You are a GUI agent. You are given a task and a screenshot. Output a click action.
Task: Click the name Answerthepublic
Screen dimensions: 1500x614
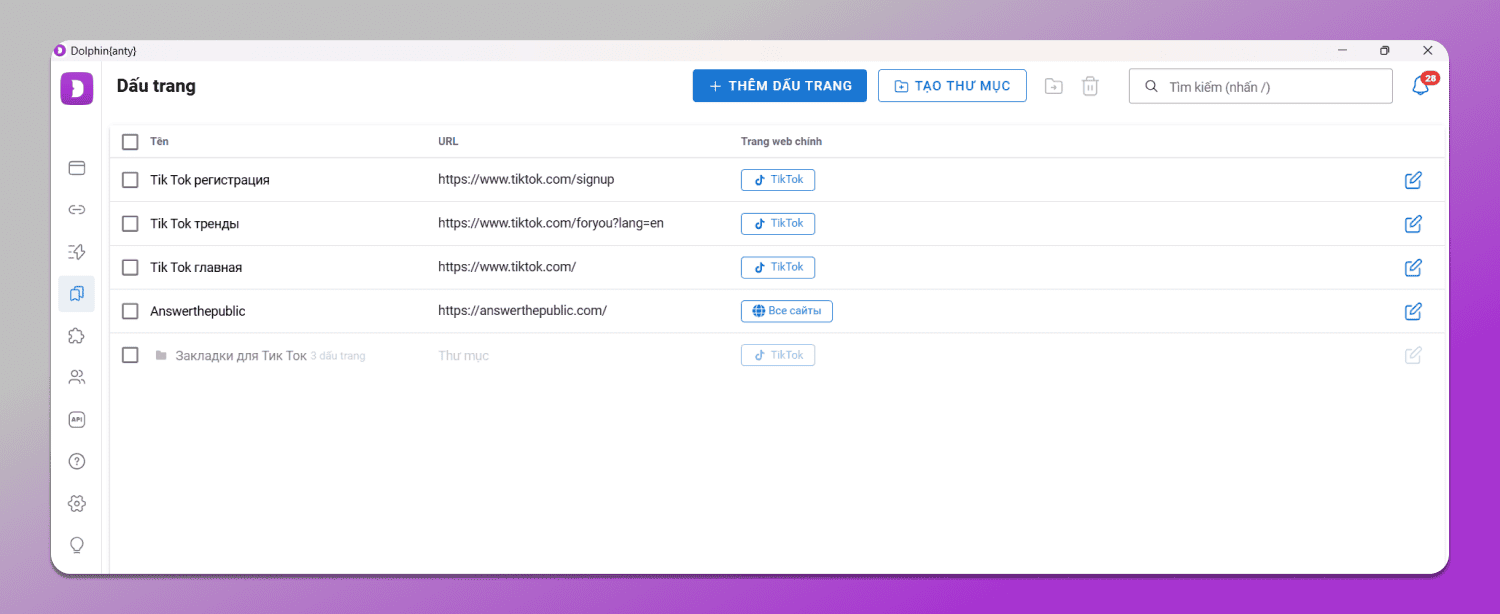(197, 311)
